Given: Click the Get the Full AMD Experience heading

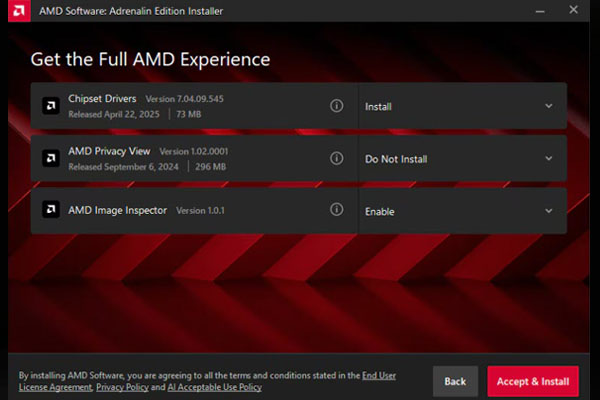Looking at the screenshot, I should click(x=150, y=59).
